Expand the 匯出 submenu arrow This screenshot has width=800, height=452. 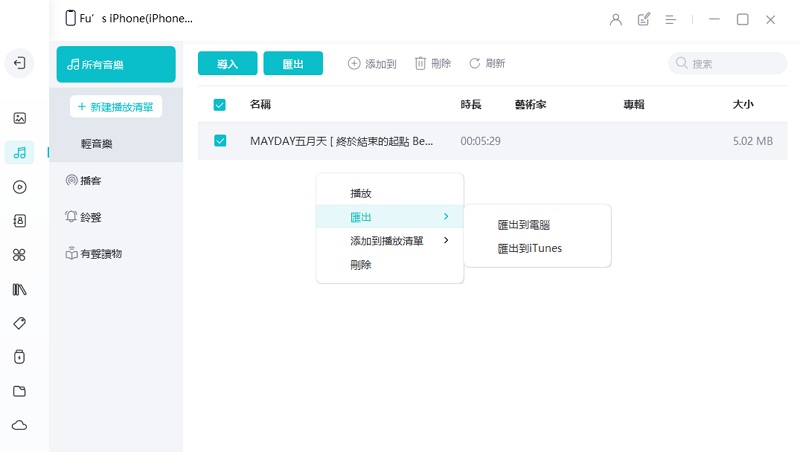(446, 216)
